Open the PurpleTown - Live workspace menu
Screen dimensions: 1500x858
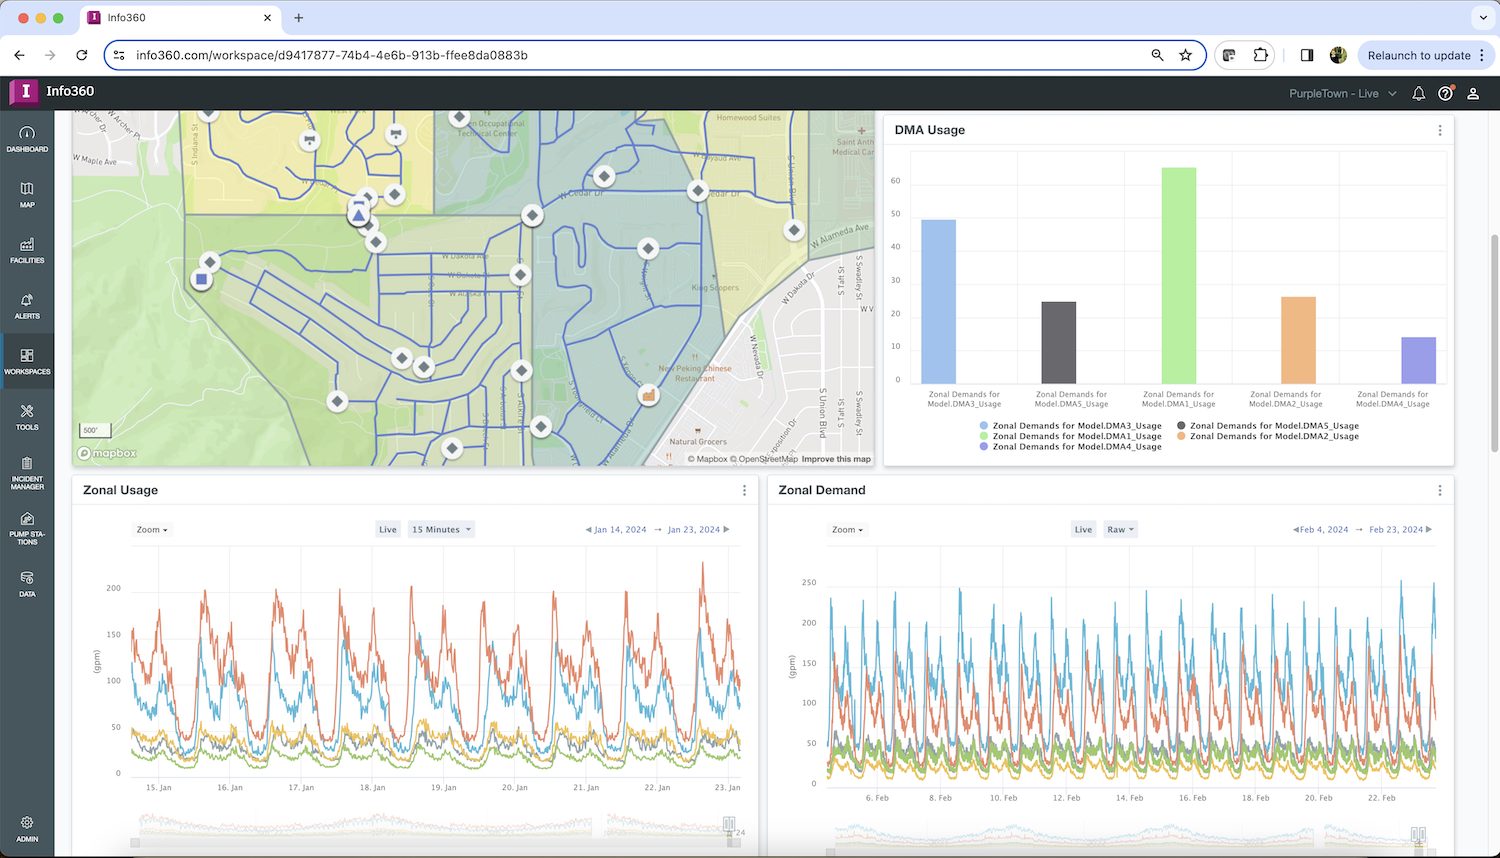point(1341,92)
